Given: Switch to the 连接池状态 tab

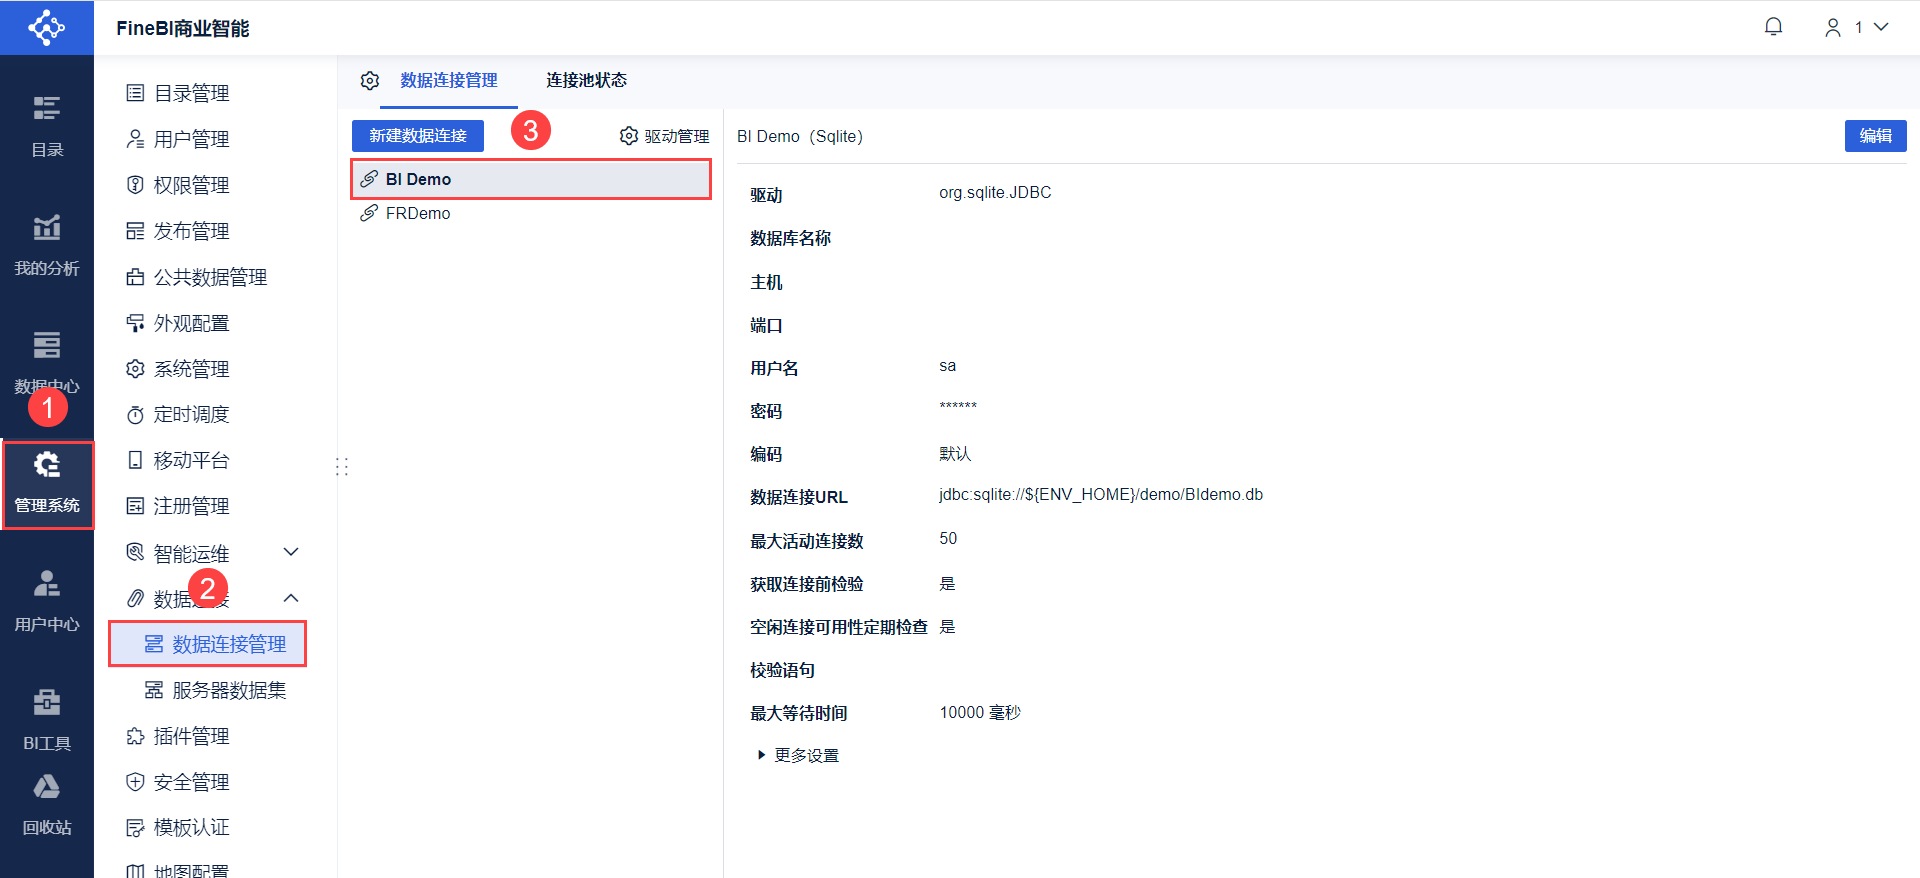Looking at the screenshot, I should [x=586, y=80].
